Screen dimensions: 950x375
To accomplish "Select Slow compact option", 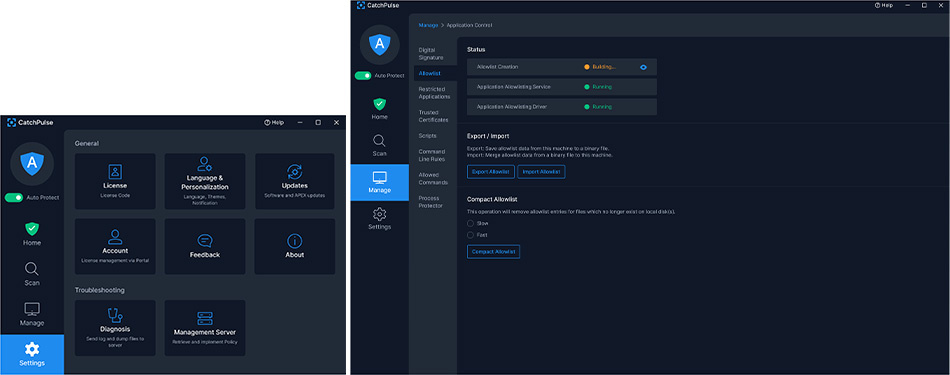I will [470, 223].
